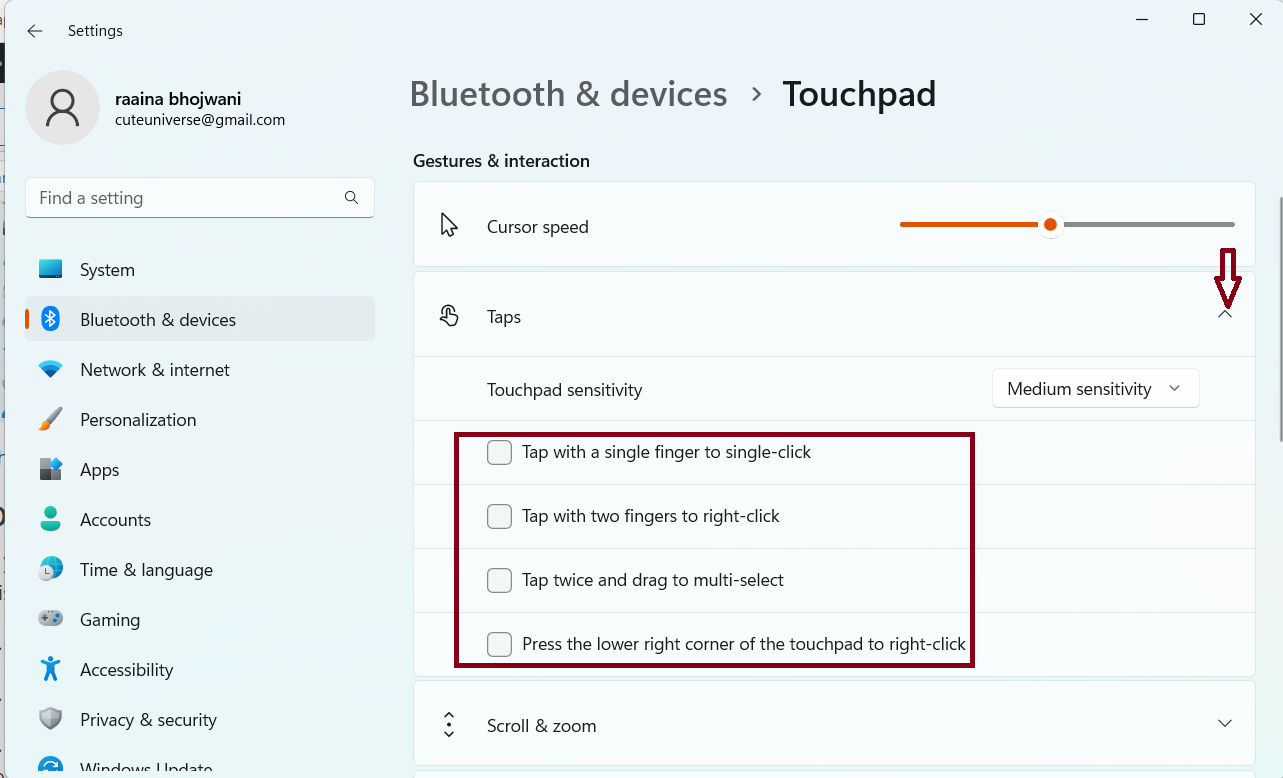Enable tap twice and drag to multi-select

click(x=499, y=580)
